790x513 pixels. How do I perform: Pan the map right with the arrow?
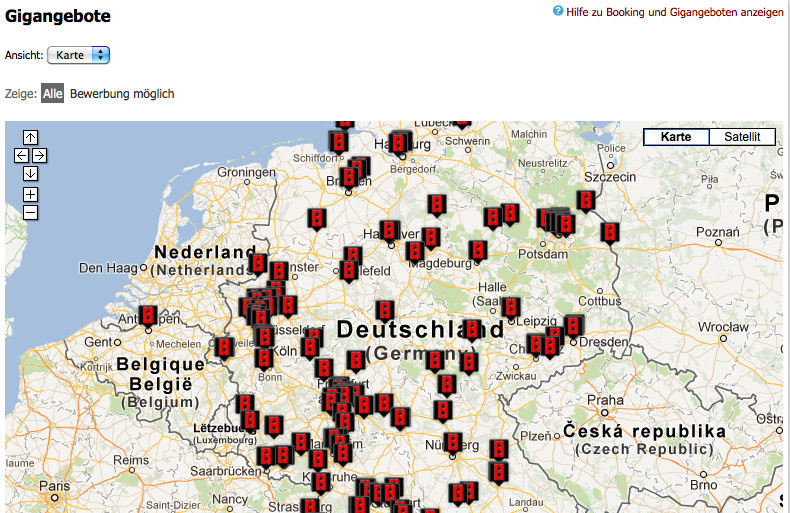click(x=39, y=156)
